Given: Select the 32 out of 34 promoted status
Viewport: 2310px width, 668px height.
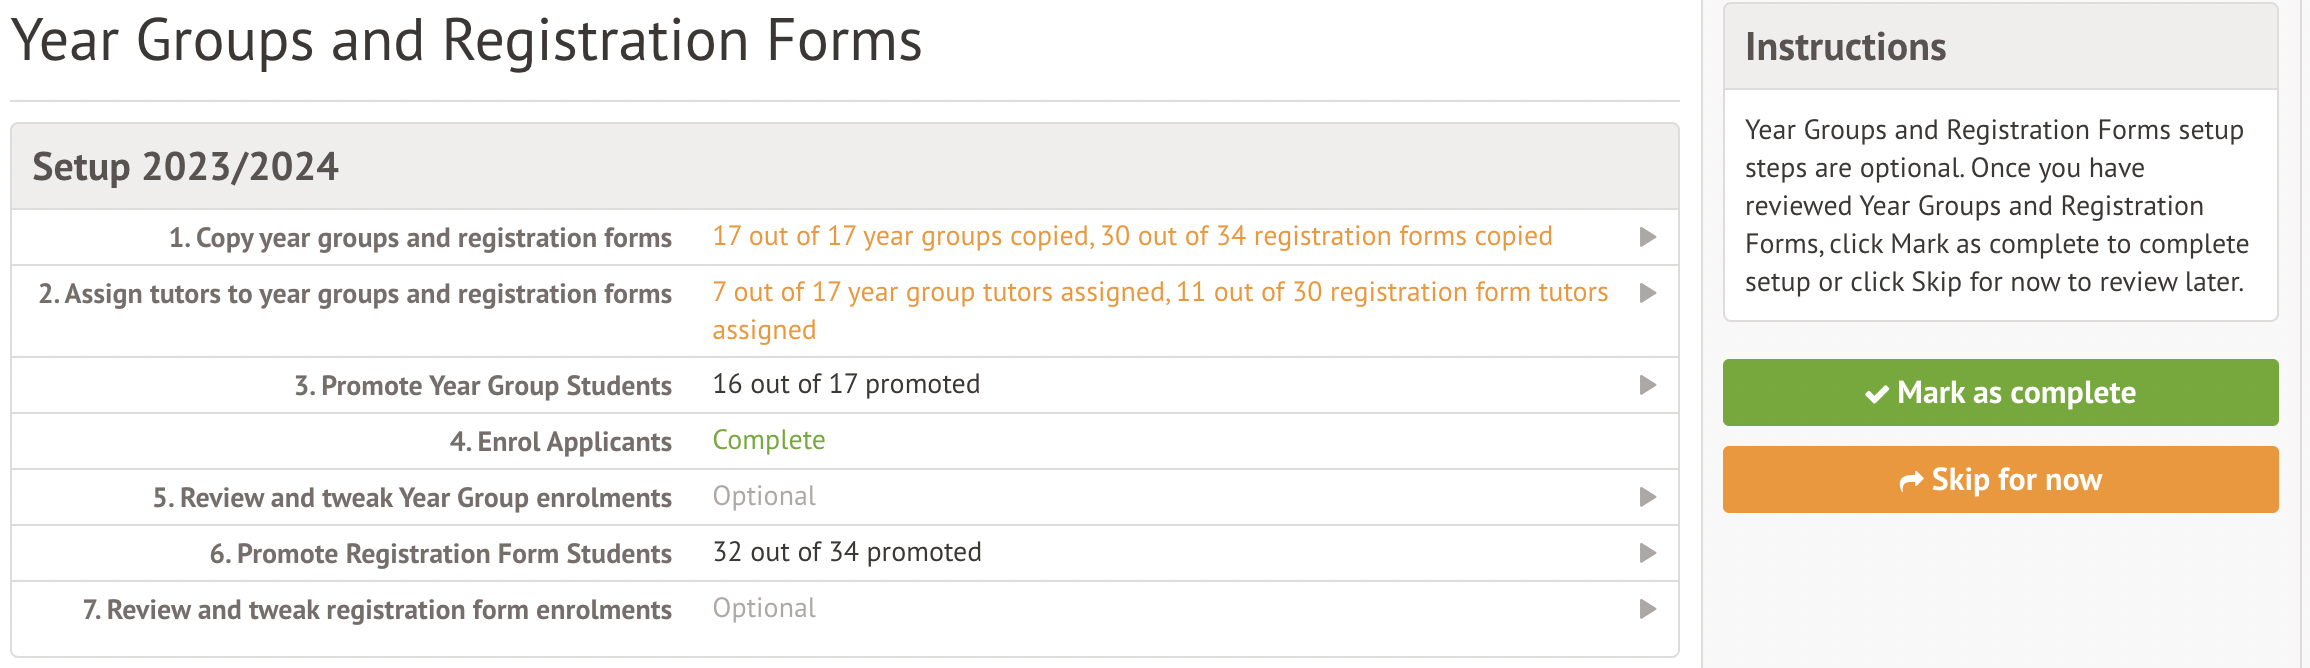Looking at the screenshot, I should click(847, 553).
